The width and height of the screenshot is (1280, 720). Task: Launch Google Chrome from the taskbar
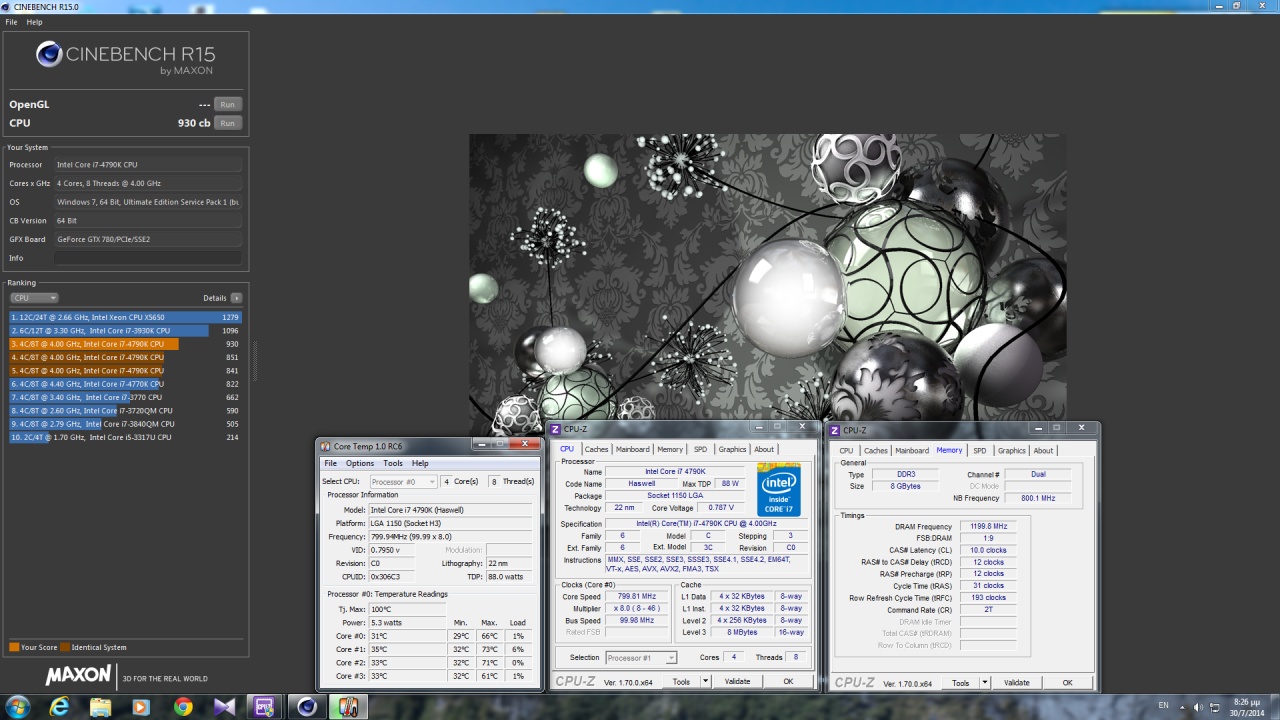[183, 707]
